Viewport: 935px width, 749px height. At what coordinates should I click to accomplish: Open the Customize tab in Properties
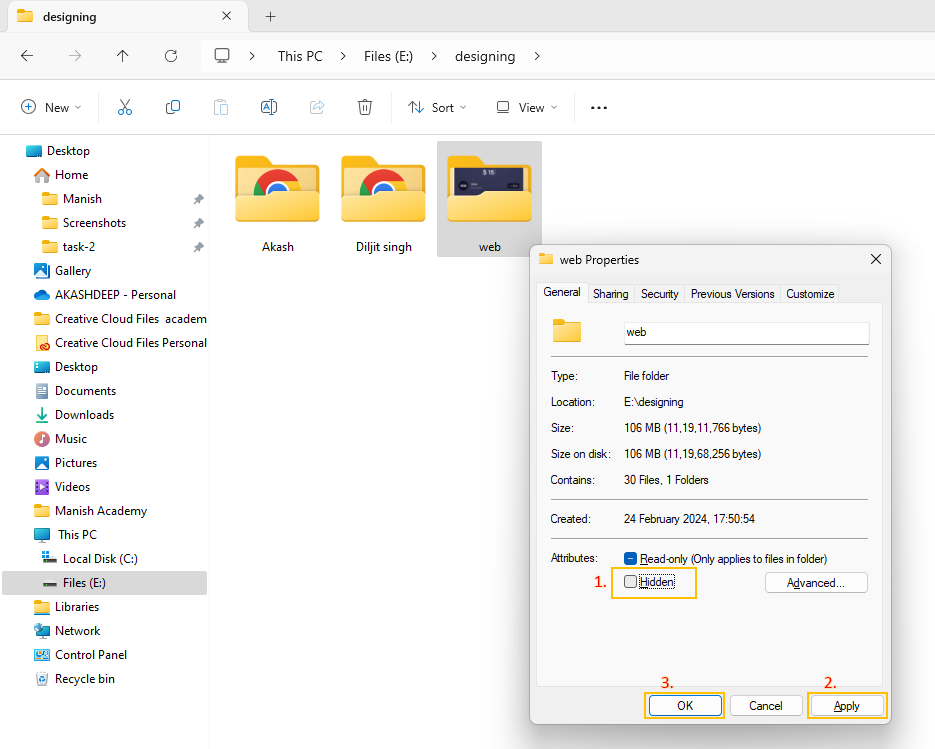click(x=809, y=294)
